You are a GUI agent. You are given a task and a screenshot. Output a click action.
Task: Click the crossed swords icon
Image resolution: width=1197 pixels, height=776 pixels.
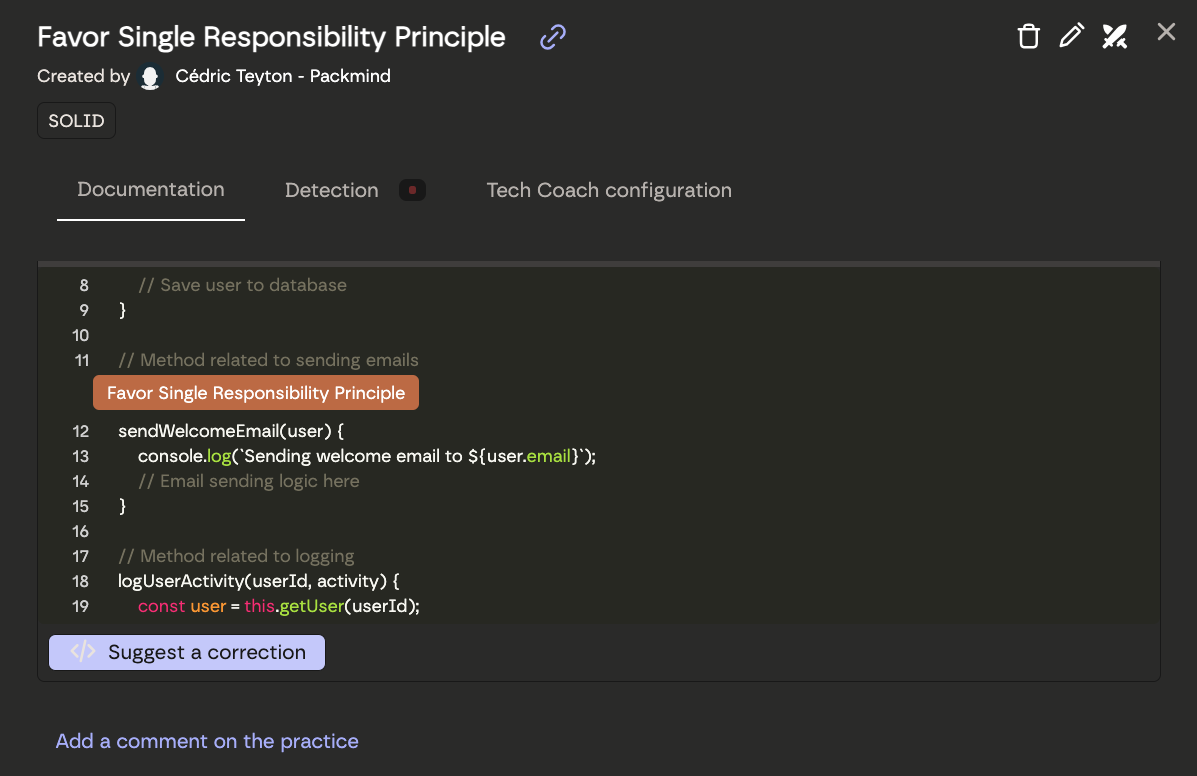(1114, 37)
